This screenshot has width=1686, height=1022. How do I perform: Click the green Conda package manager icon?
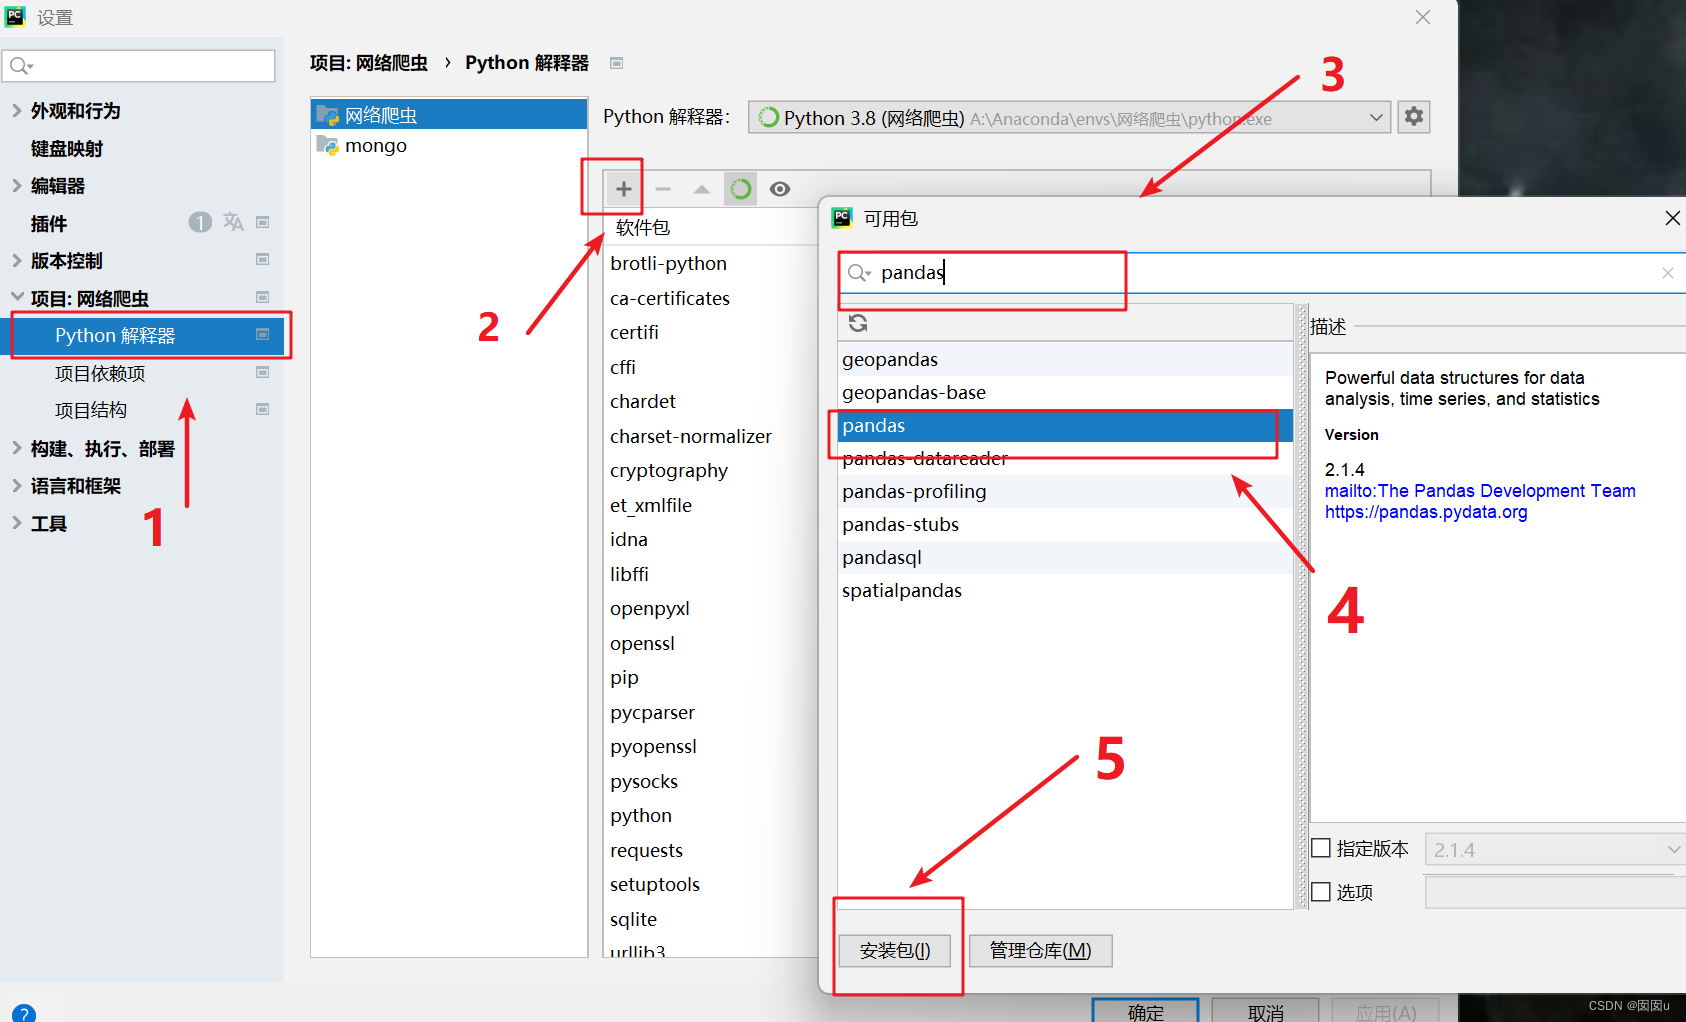coord(740,188)
